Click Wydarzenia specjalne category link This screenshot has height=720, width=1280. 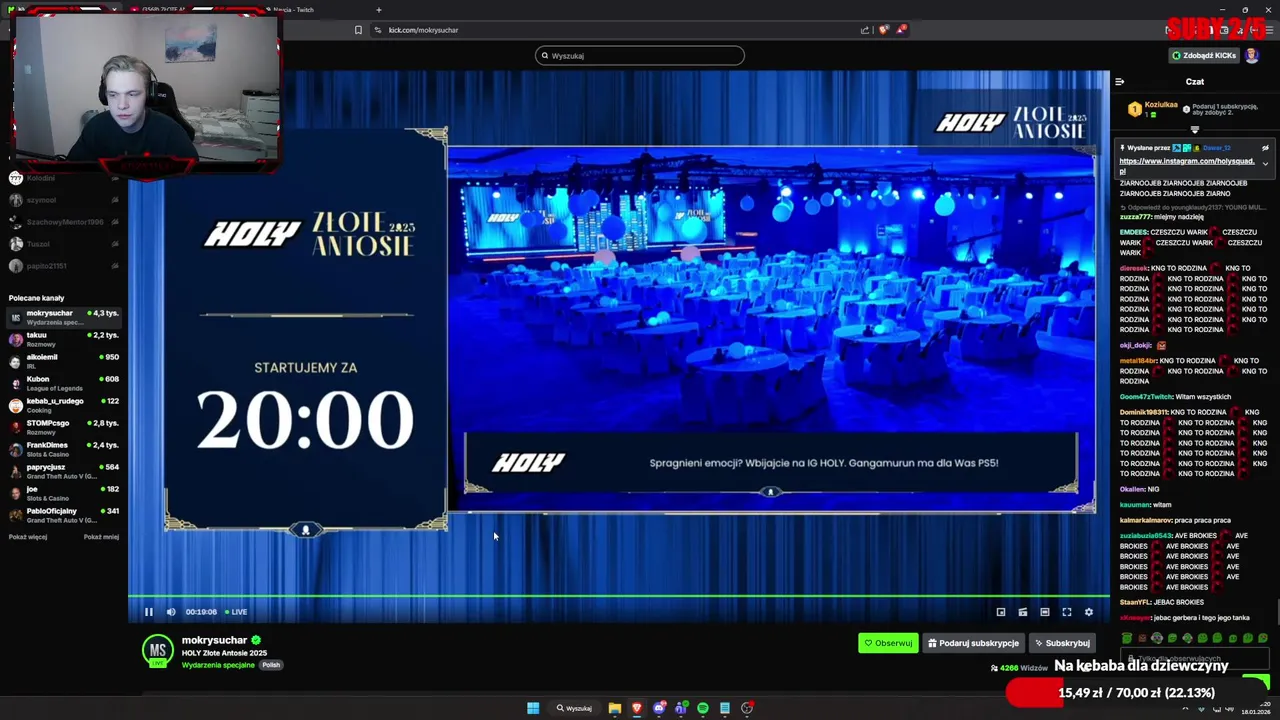pyautogui.click(x=218, y=665)
